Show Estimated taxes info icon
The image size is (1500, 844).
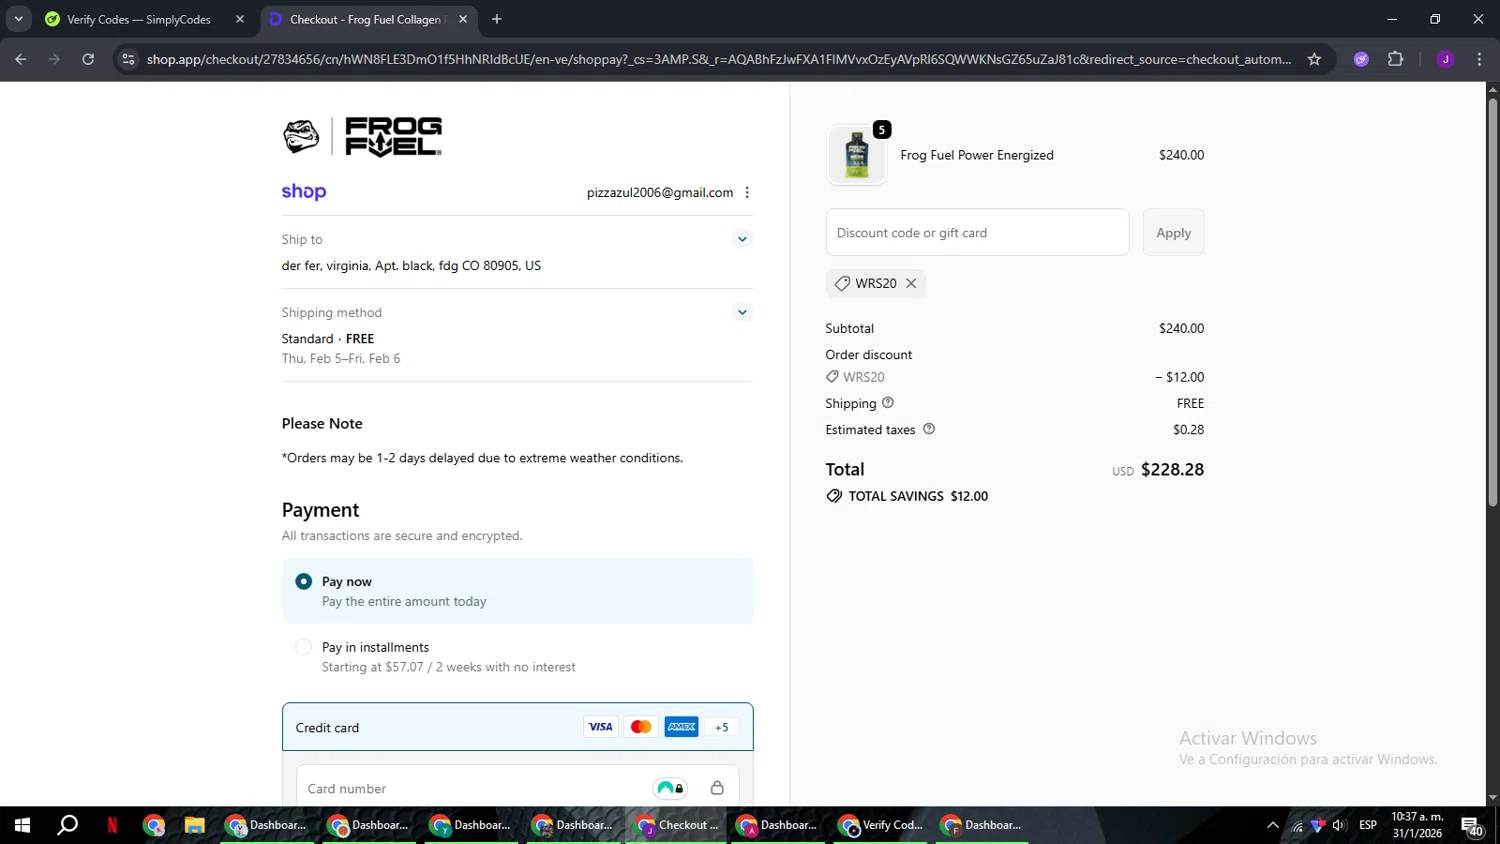click(929, 429)
